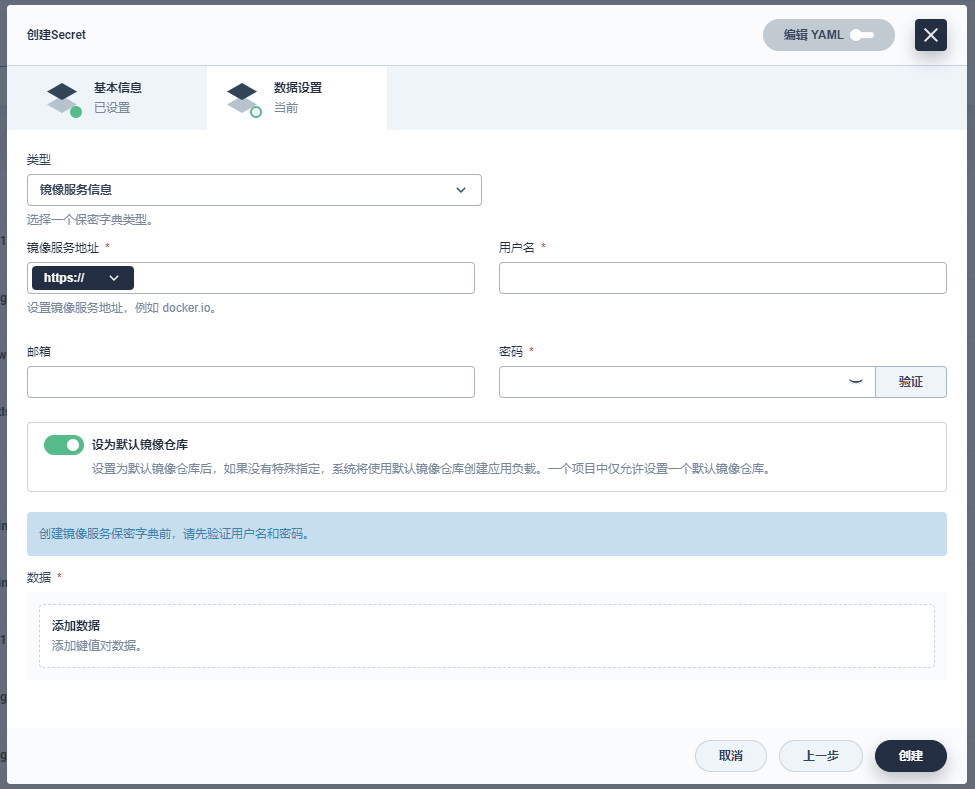Focus the 邮箱 input field
Image resolution: width=975 pixels, height=789 pixels.
point(251,382)
